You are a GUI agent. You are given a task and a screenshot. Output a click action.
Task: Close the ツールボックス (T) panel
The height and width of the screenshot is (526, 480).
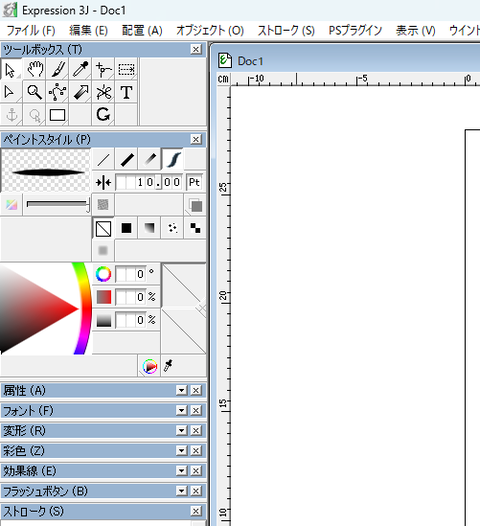click(x=196, y=50)
